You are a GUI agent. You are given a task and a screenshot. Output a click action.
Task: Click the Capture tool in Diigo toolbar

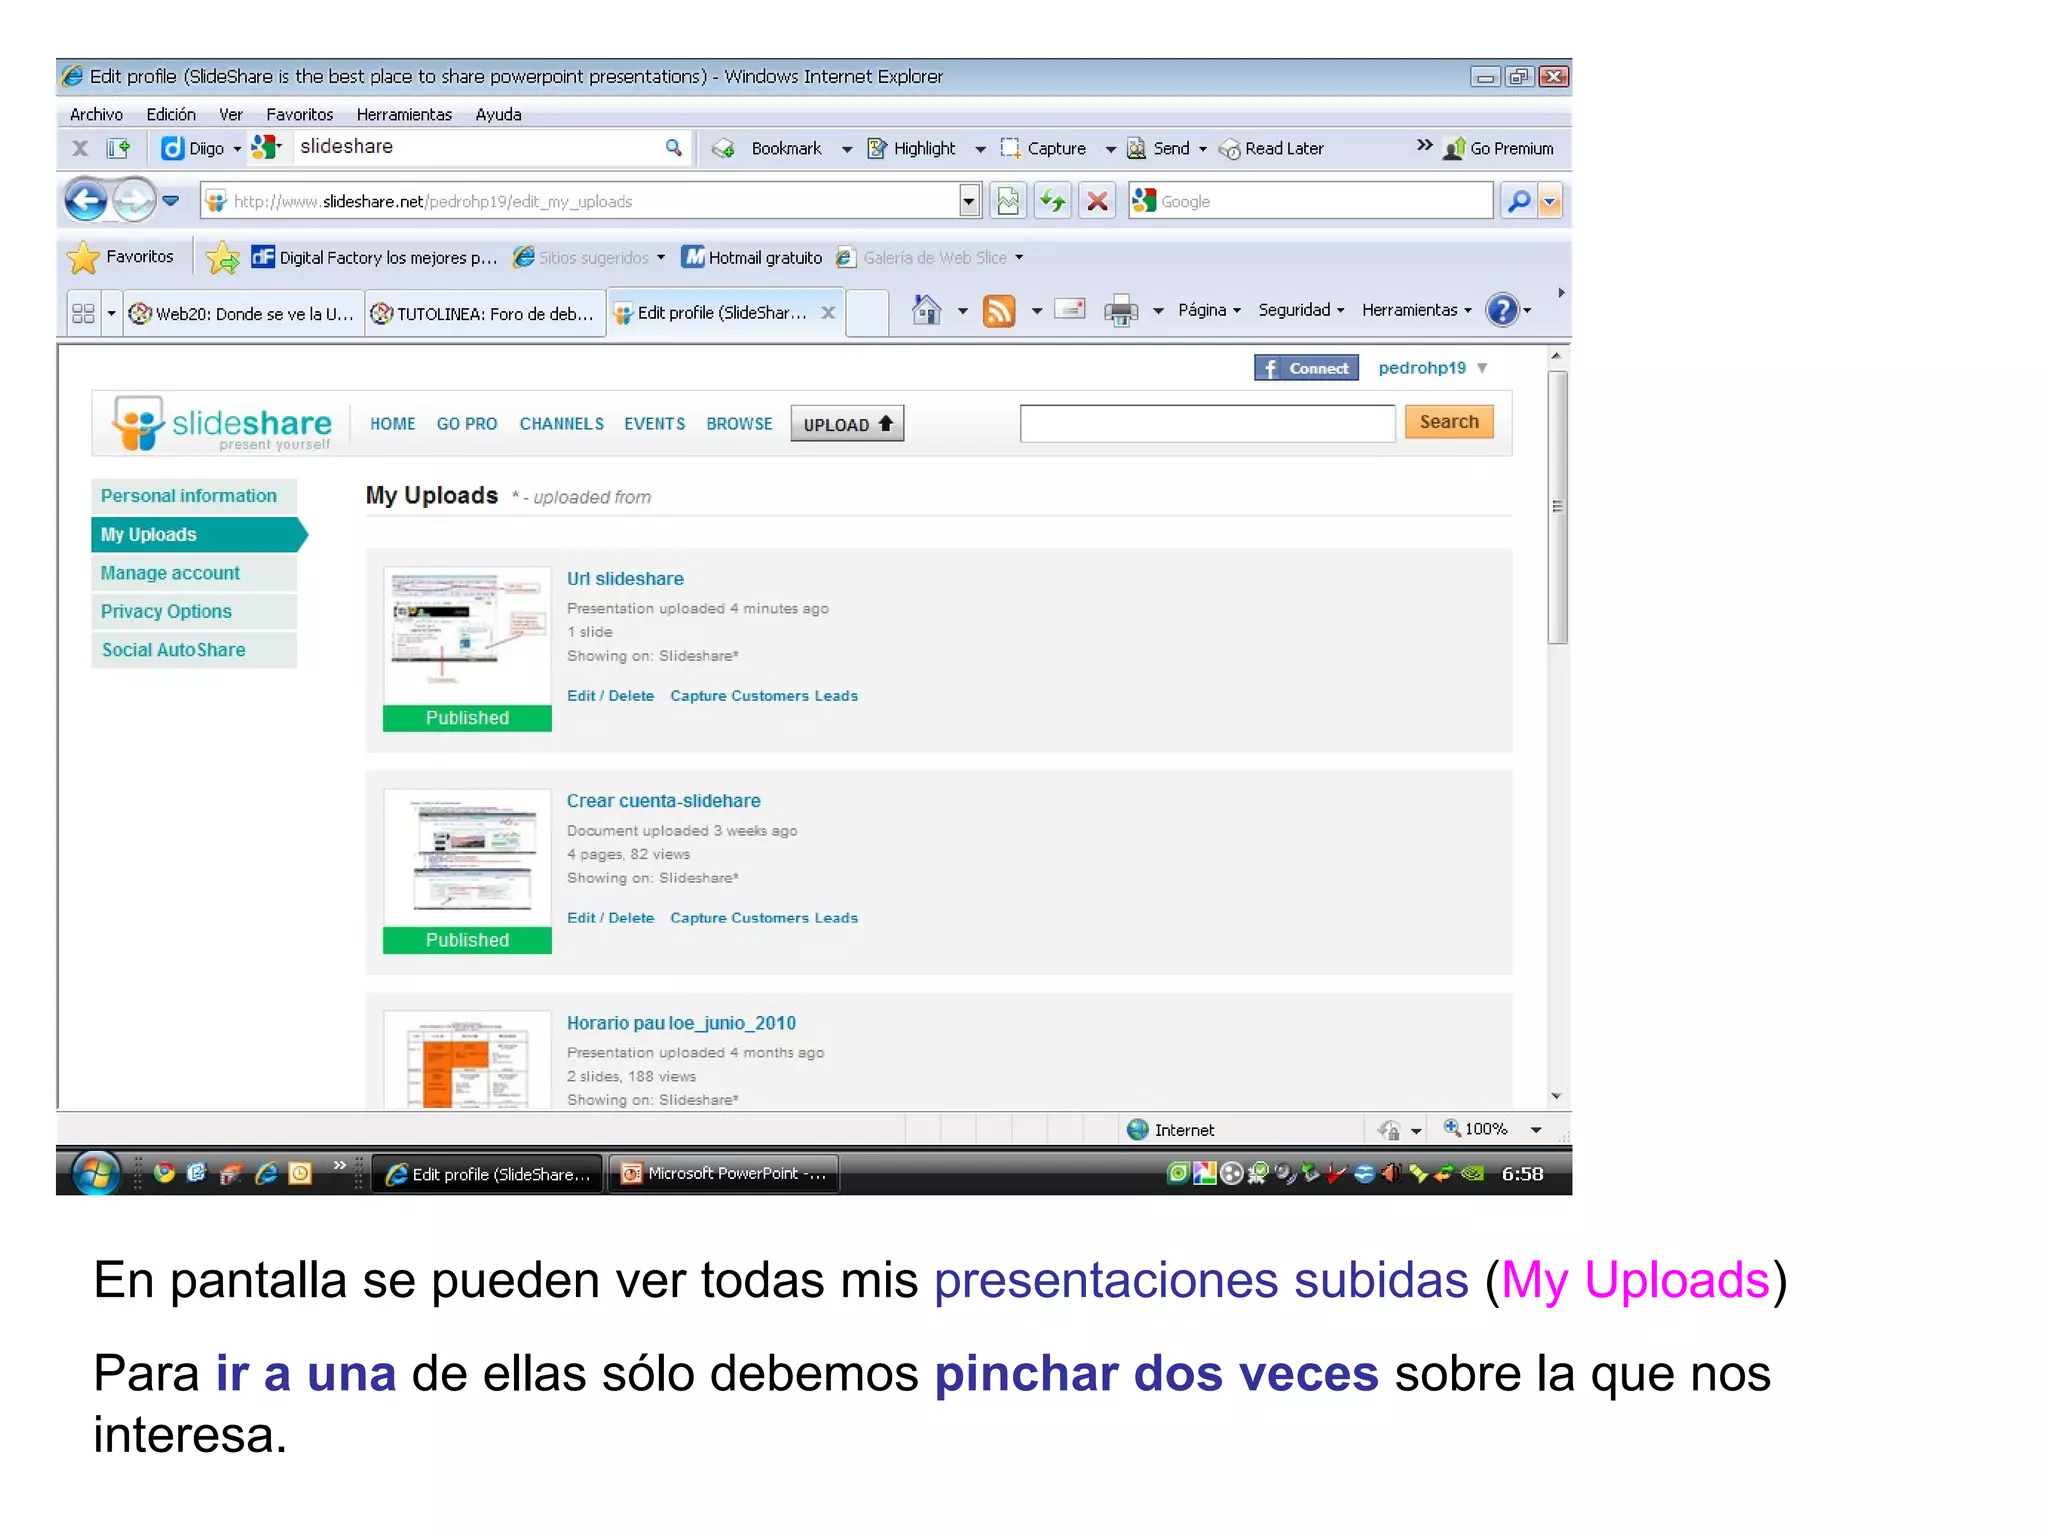coord(1043,148)
